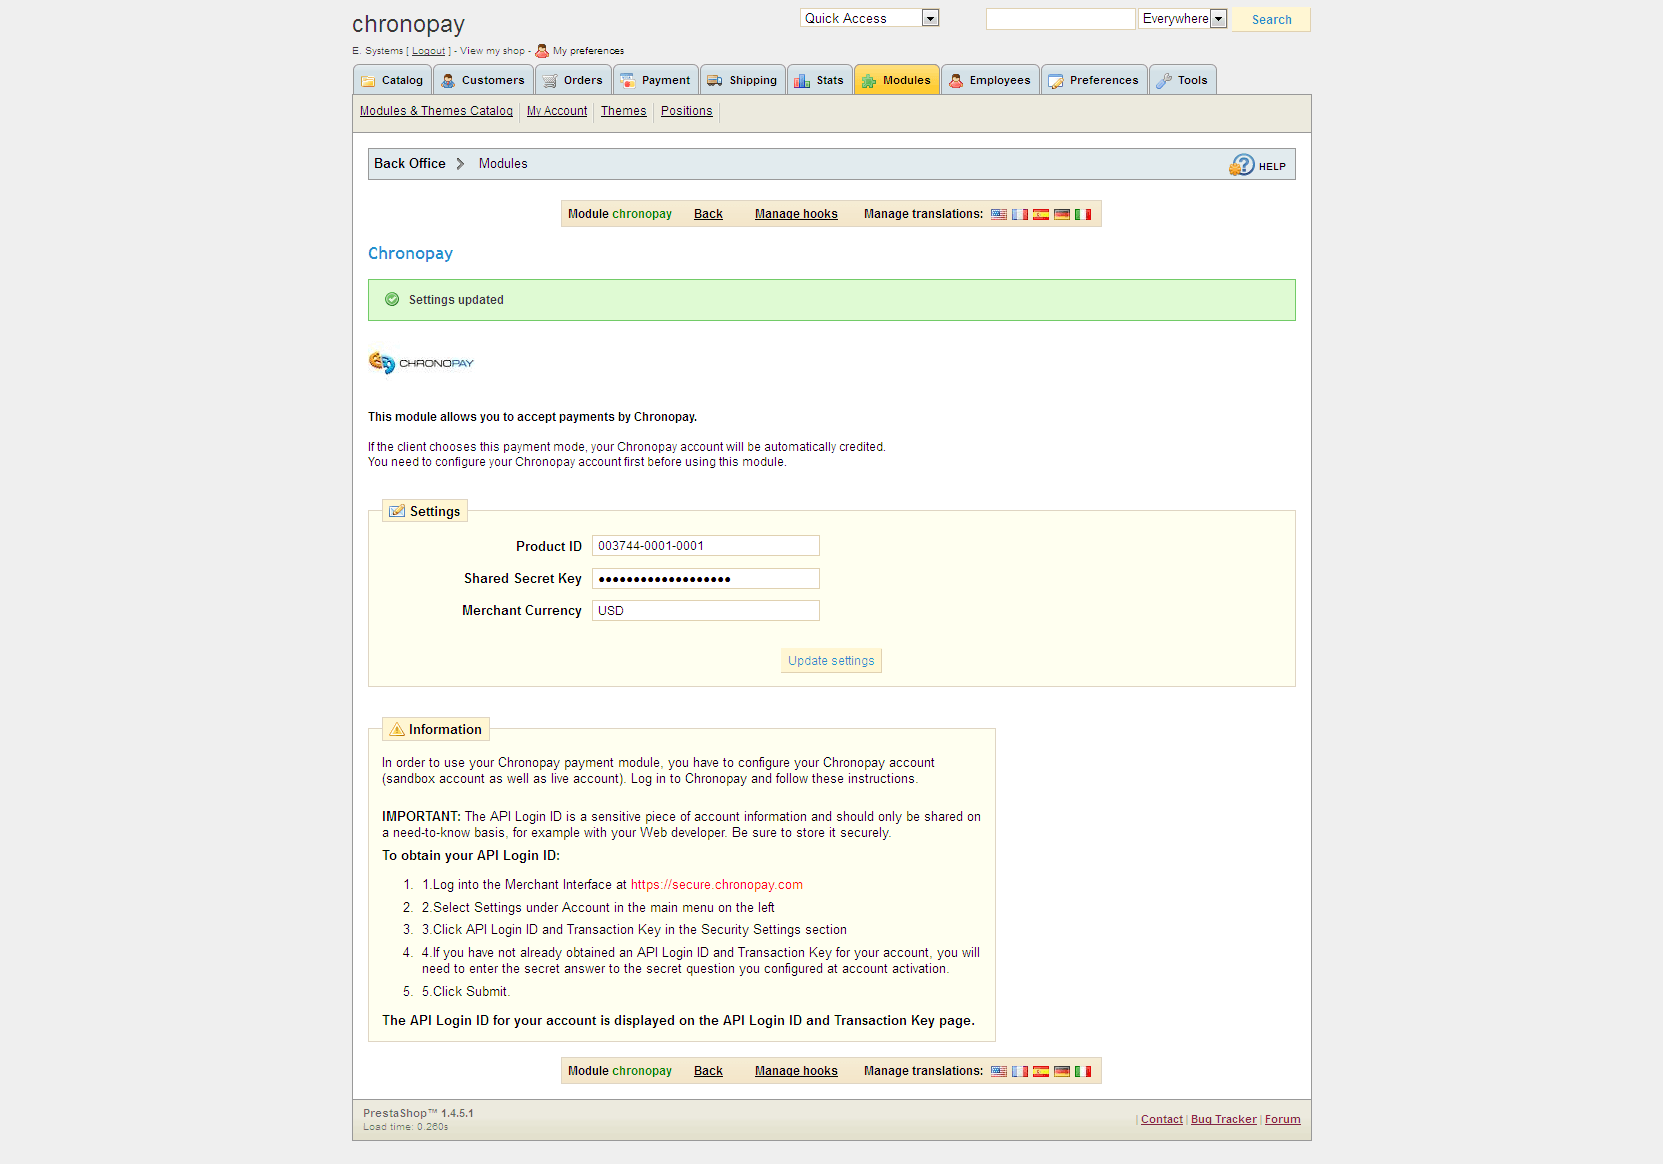Expand the Quick Access dropdown
The width and height of the screenshot is (1663, 1164).
point(869,18)
